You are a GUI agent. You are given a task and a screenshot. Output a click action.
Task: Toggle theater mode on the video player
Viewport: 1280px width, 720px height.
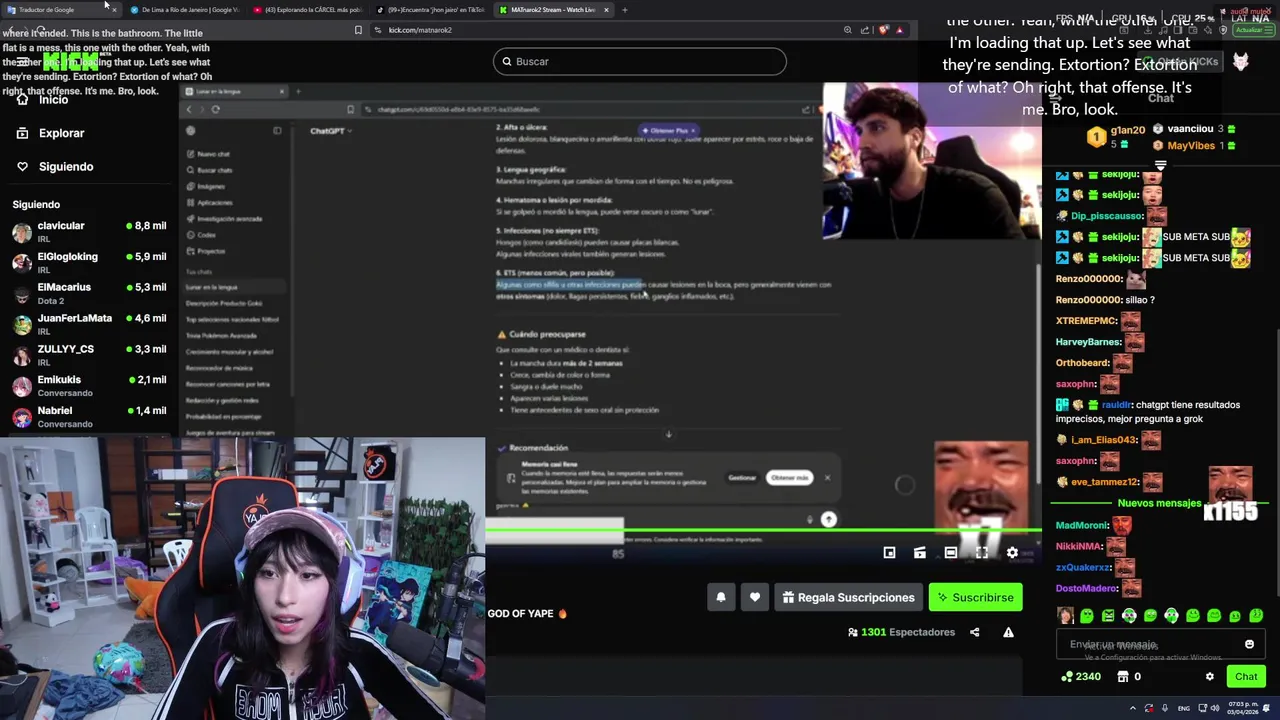951,553
